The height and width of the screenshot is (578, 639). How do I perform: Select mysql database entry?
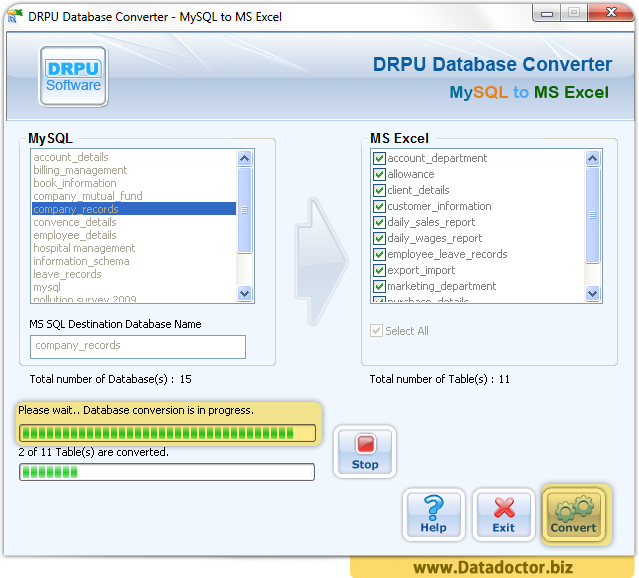point(134,287)
